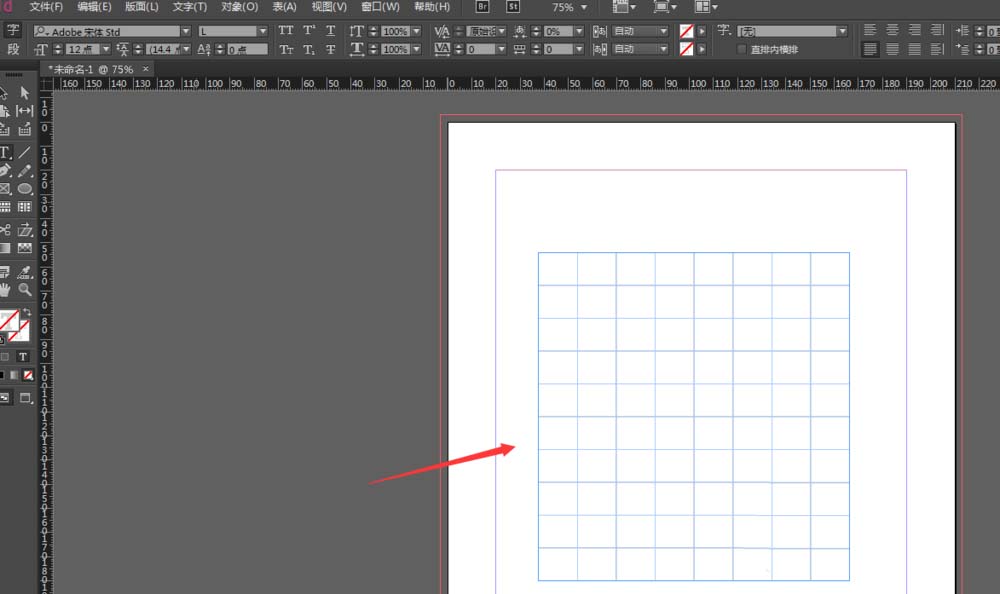Apply formatting to text (T icon)
Screen dimensions: 1000x594
click(23, 357)
